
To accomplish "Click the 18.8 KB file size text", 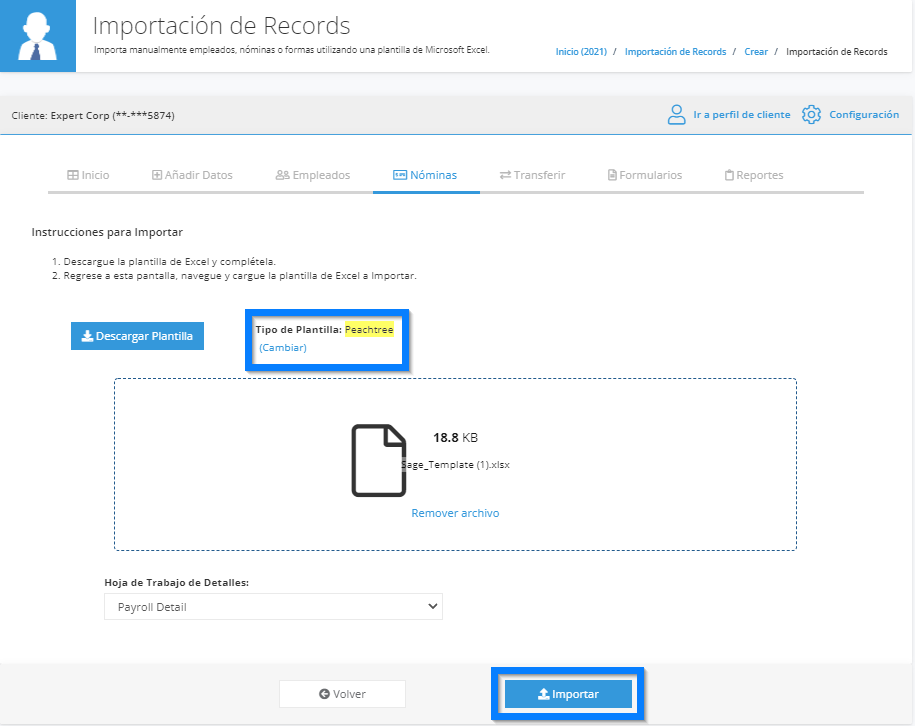I will pyautogui.click(x=455, y=438).
